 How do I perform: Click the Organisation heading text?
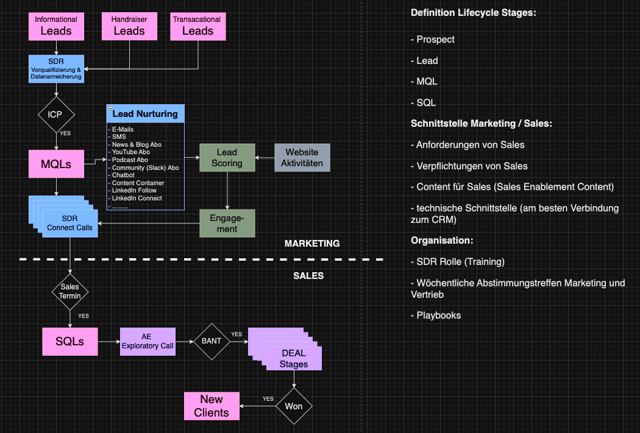[441, 240]
